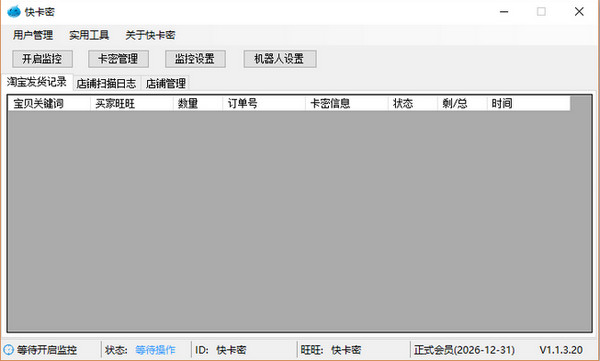Open the 实用工具 menu
The width and height of the screenshot is (600, 361).
(89, 35)
